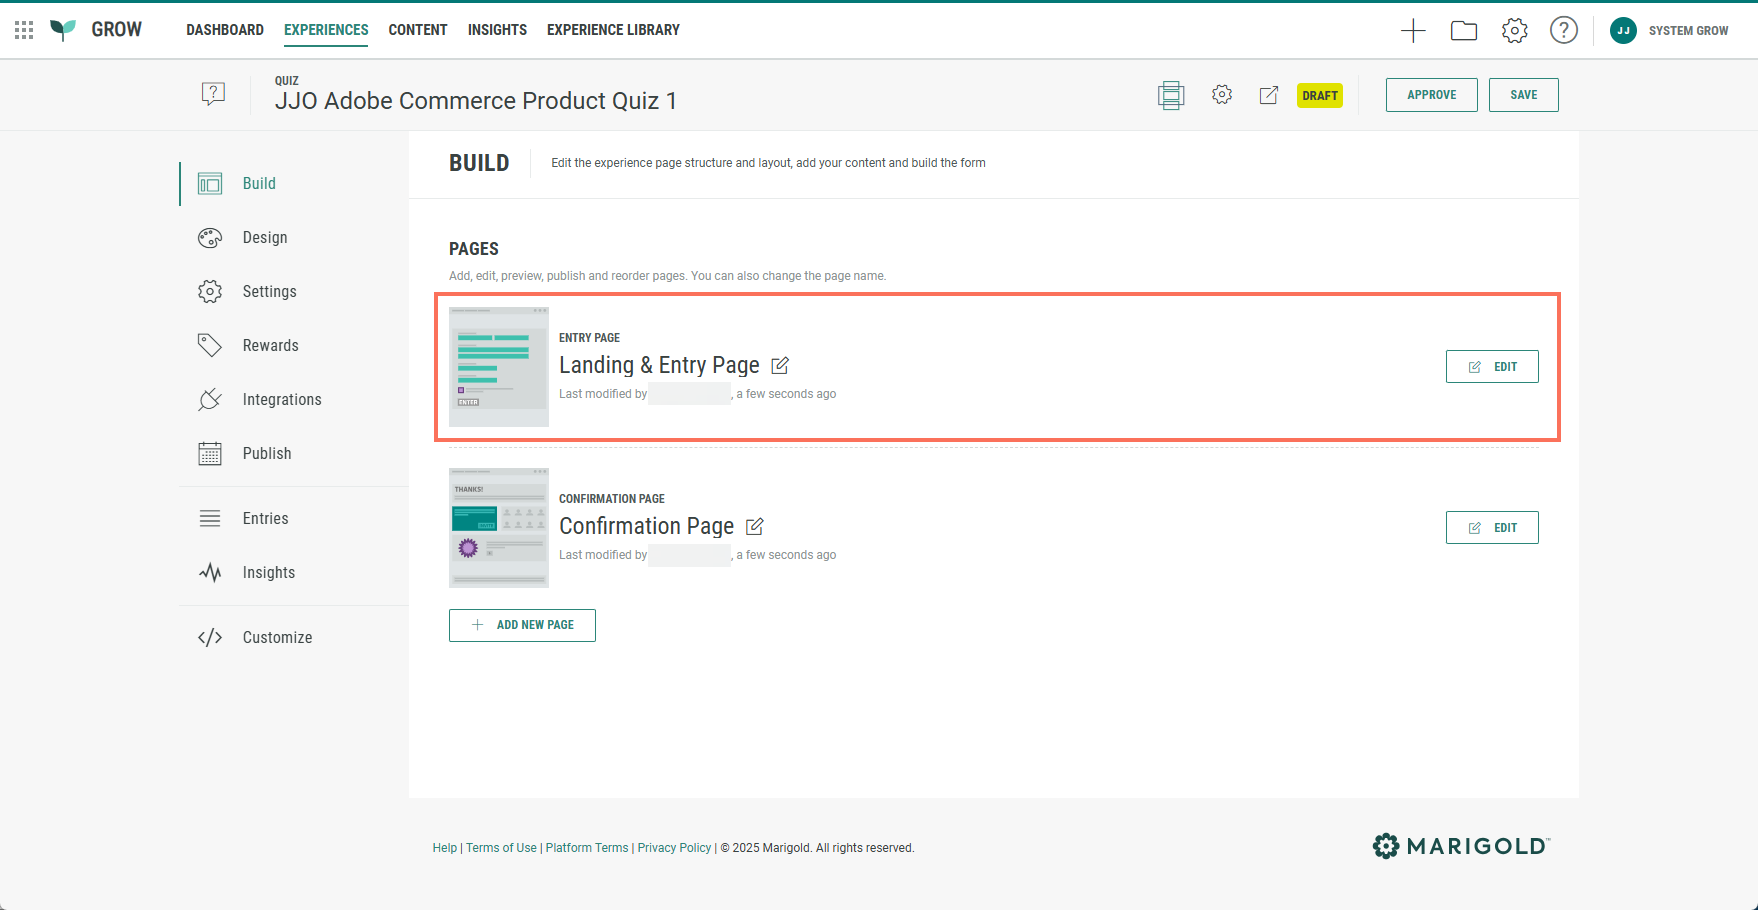This screenshot has width=1758, height=910.
Task: Select Design in the left sidebar
Action: 265,238
